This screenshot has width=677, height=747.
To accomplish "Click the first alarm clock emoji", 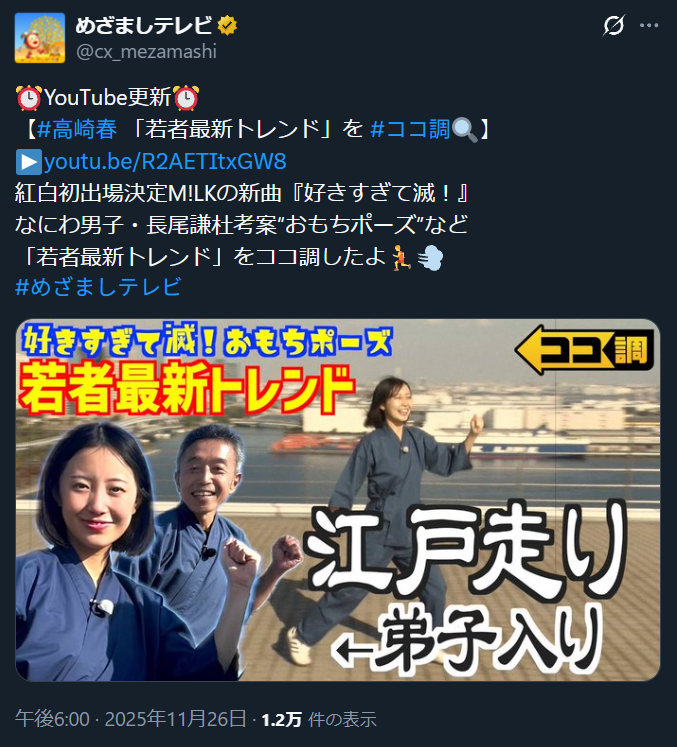I will point(29,98).
